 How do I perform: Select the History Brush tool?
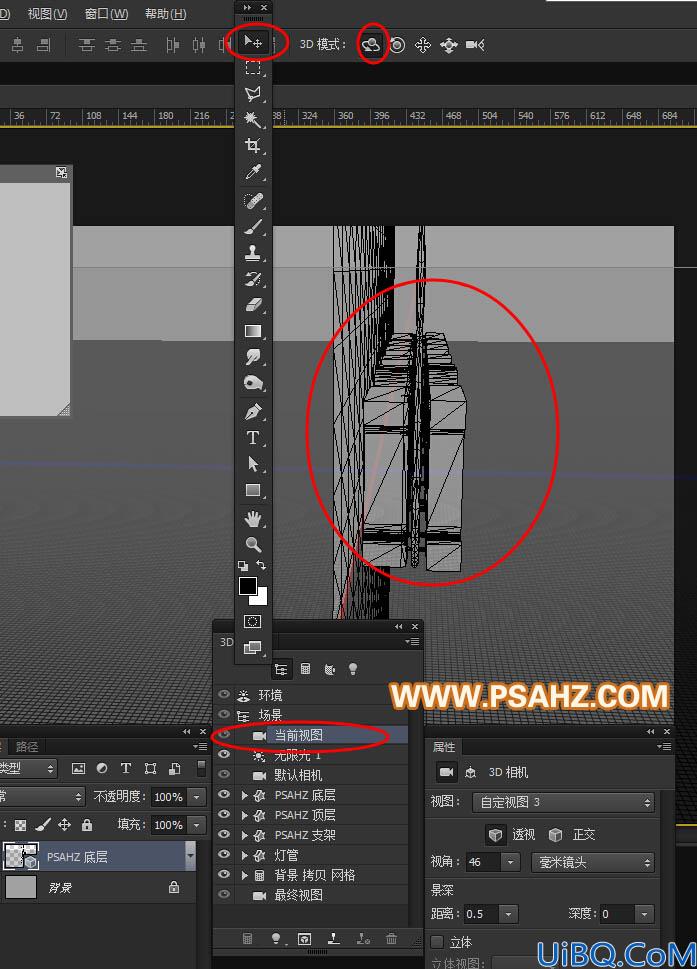(253, 279)
